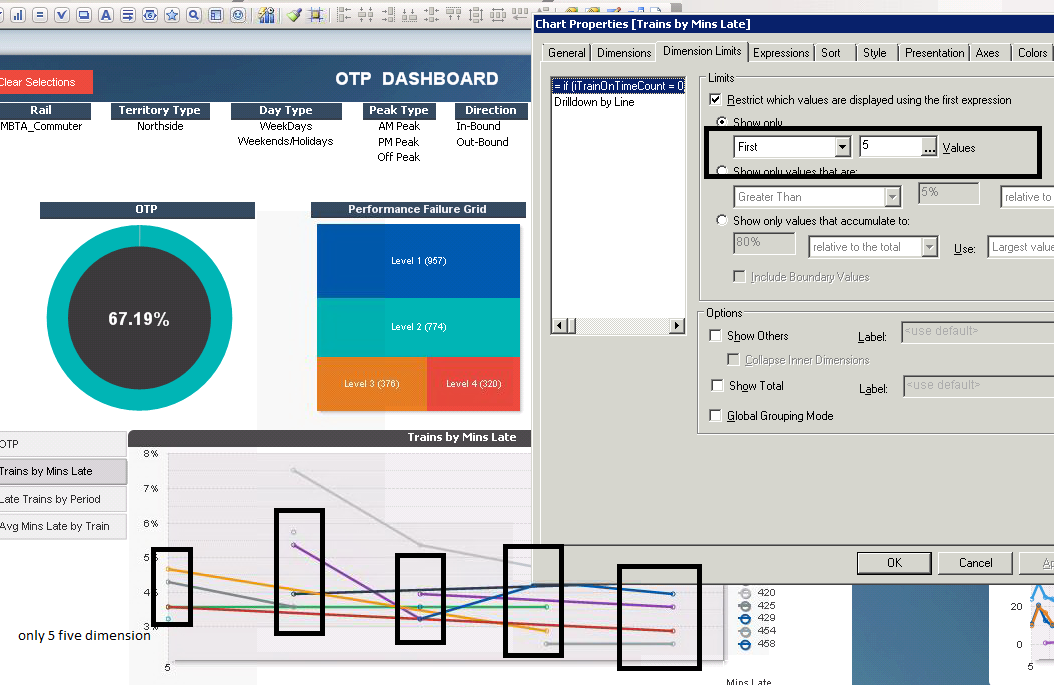
Task: Click the center vertically alignment icon
Action: click(x=432, y=15)
